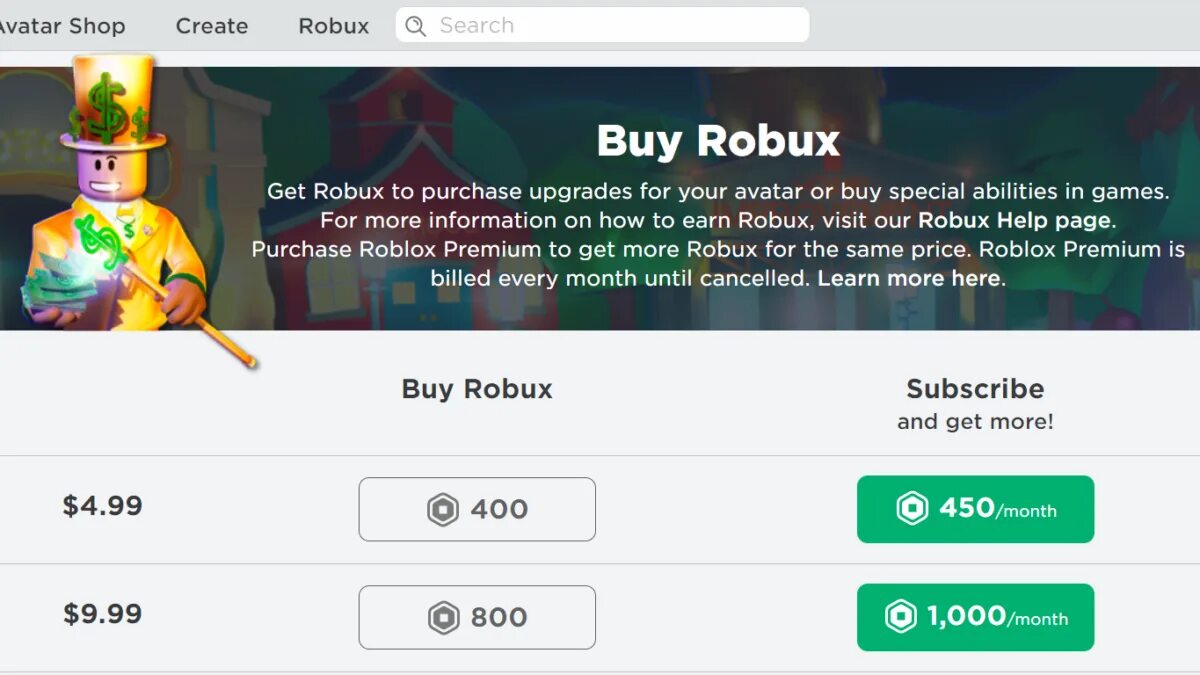Click the $4.99 price label

(x=103, y=506)
